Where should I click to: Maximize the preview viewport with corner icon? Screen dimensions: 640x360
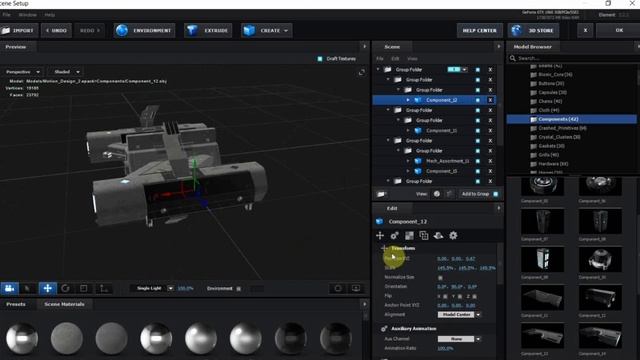click(x=362, y=73)
